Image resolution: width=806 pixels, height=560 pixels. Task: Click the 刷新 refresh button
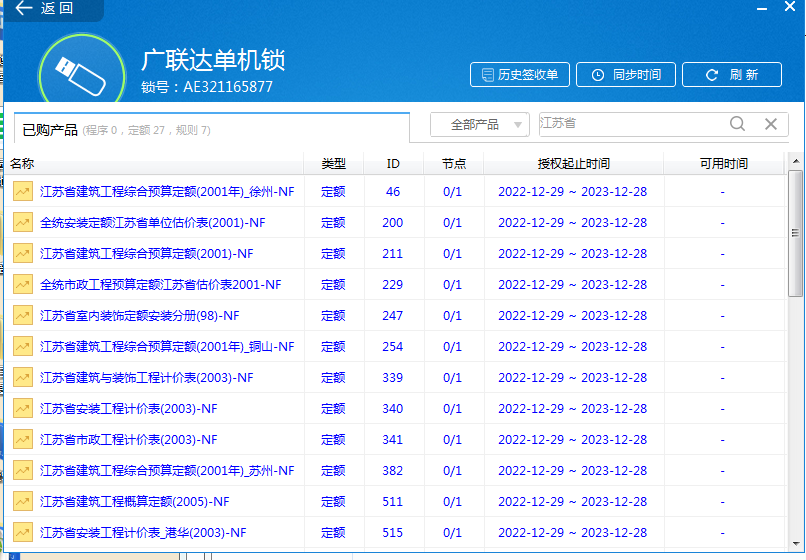731,75
